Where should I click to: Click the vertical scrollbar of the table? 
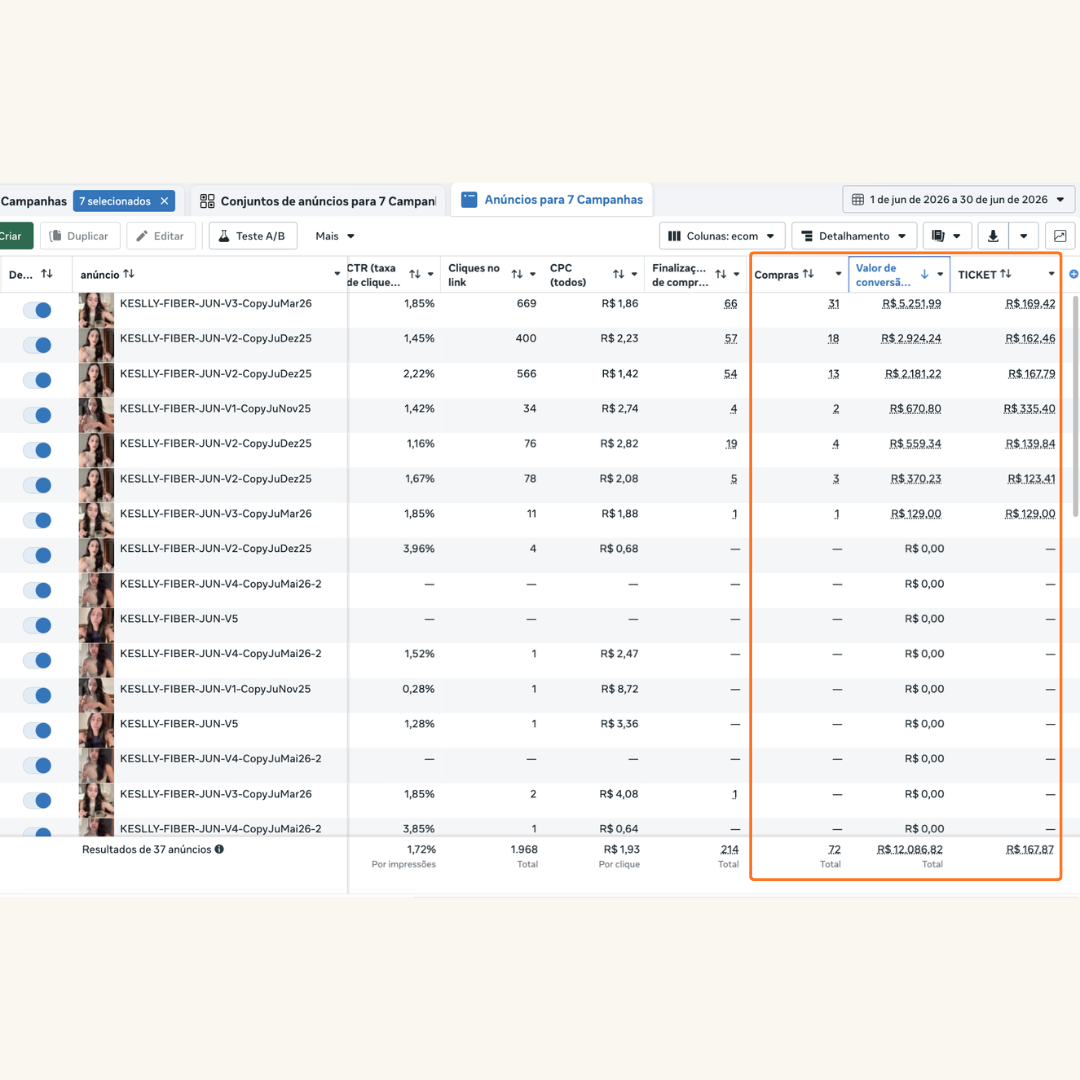coord(1075,406)
